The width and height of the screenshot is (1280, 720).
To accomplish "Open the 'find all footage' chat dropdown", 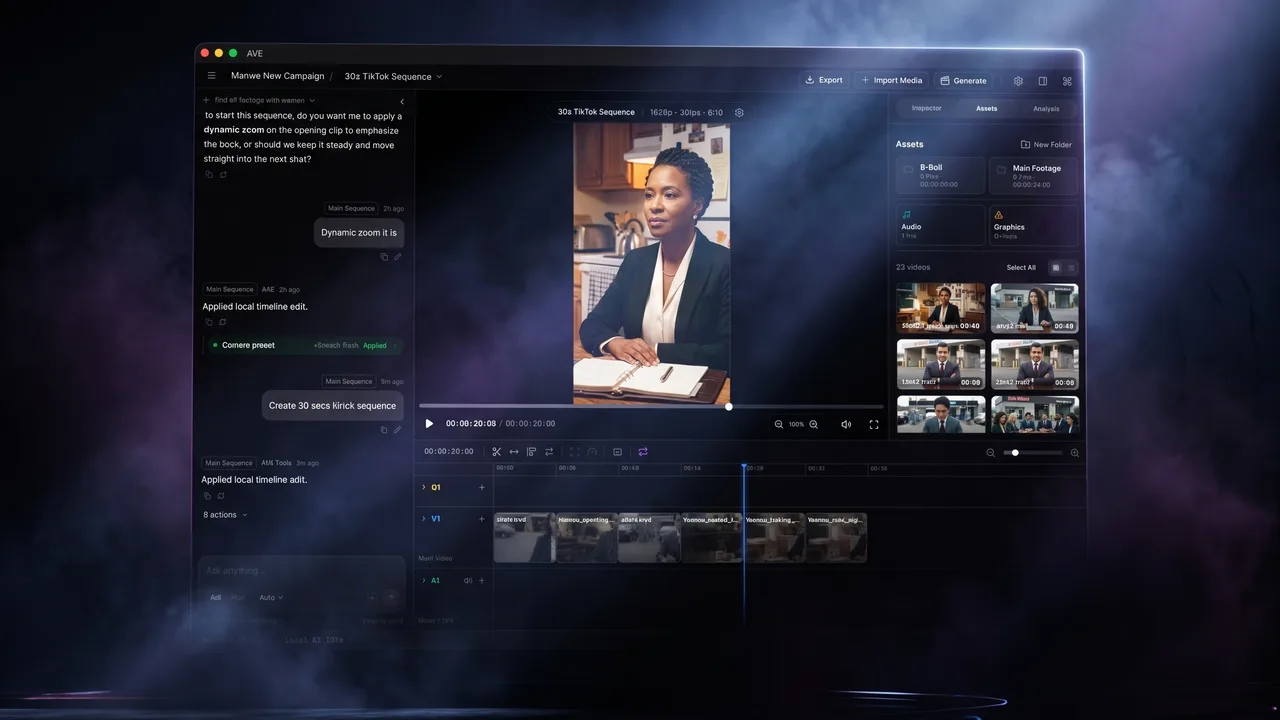I will click(264, 100).
